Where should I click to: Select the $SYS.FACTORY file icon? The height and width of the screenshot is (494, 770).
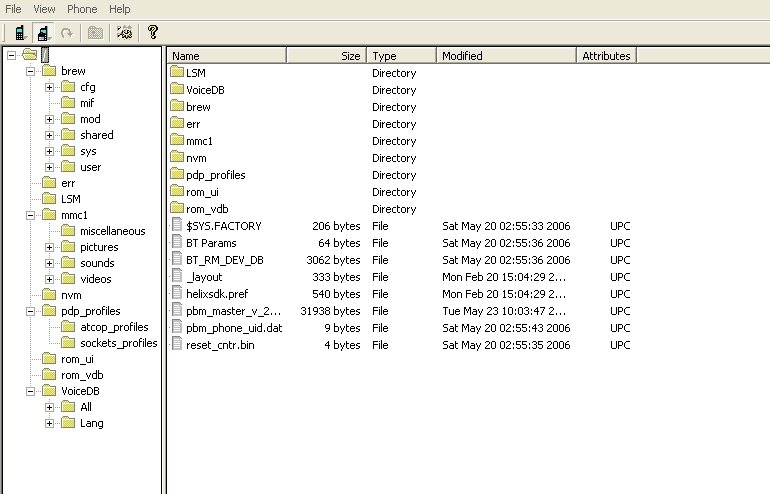(177, 226)
